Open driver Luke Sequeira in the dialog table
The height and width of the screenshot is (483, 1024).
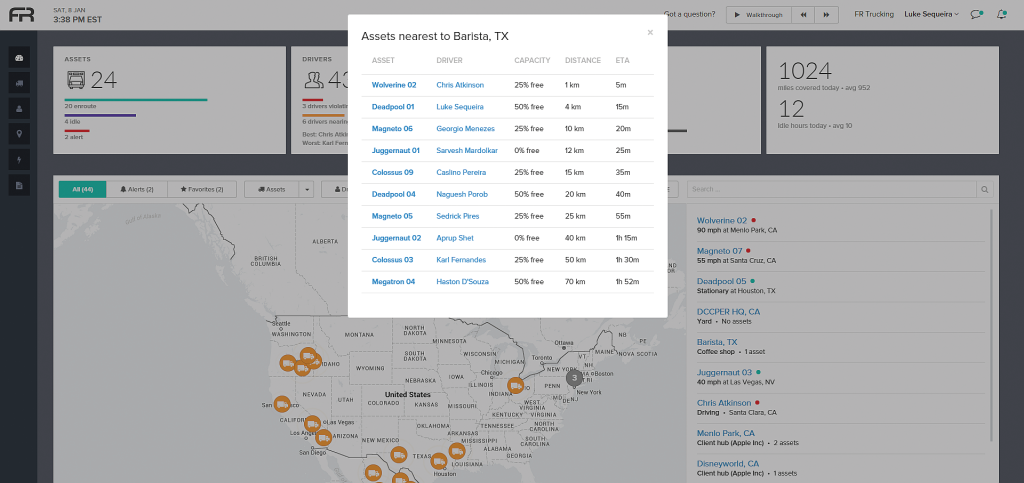[x=460, y=107]
